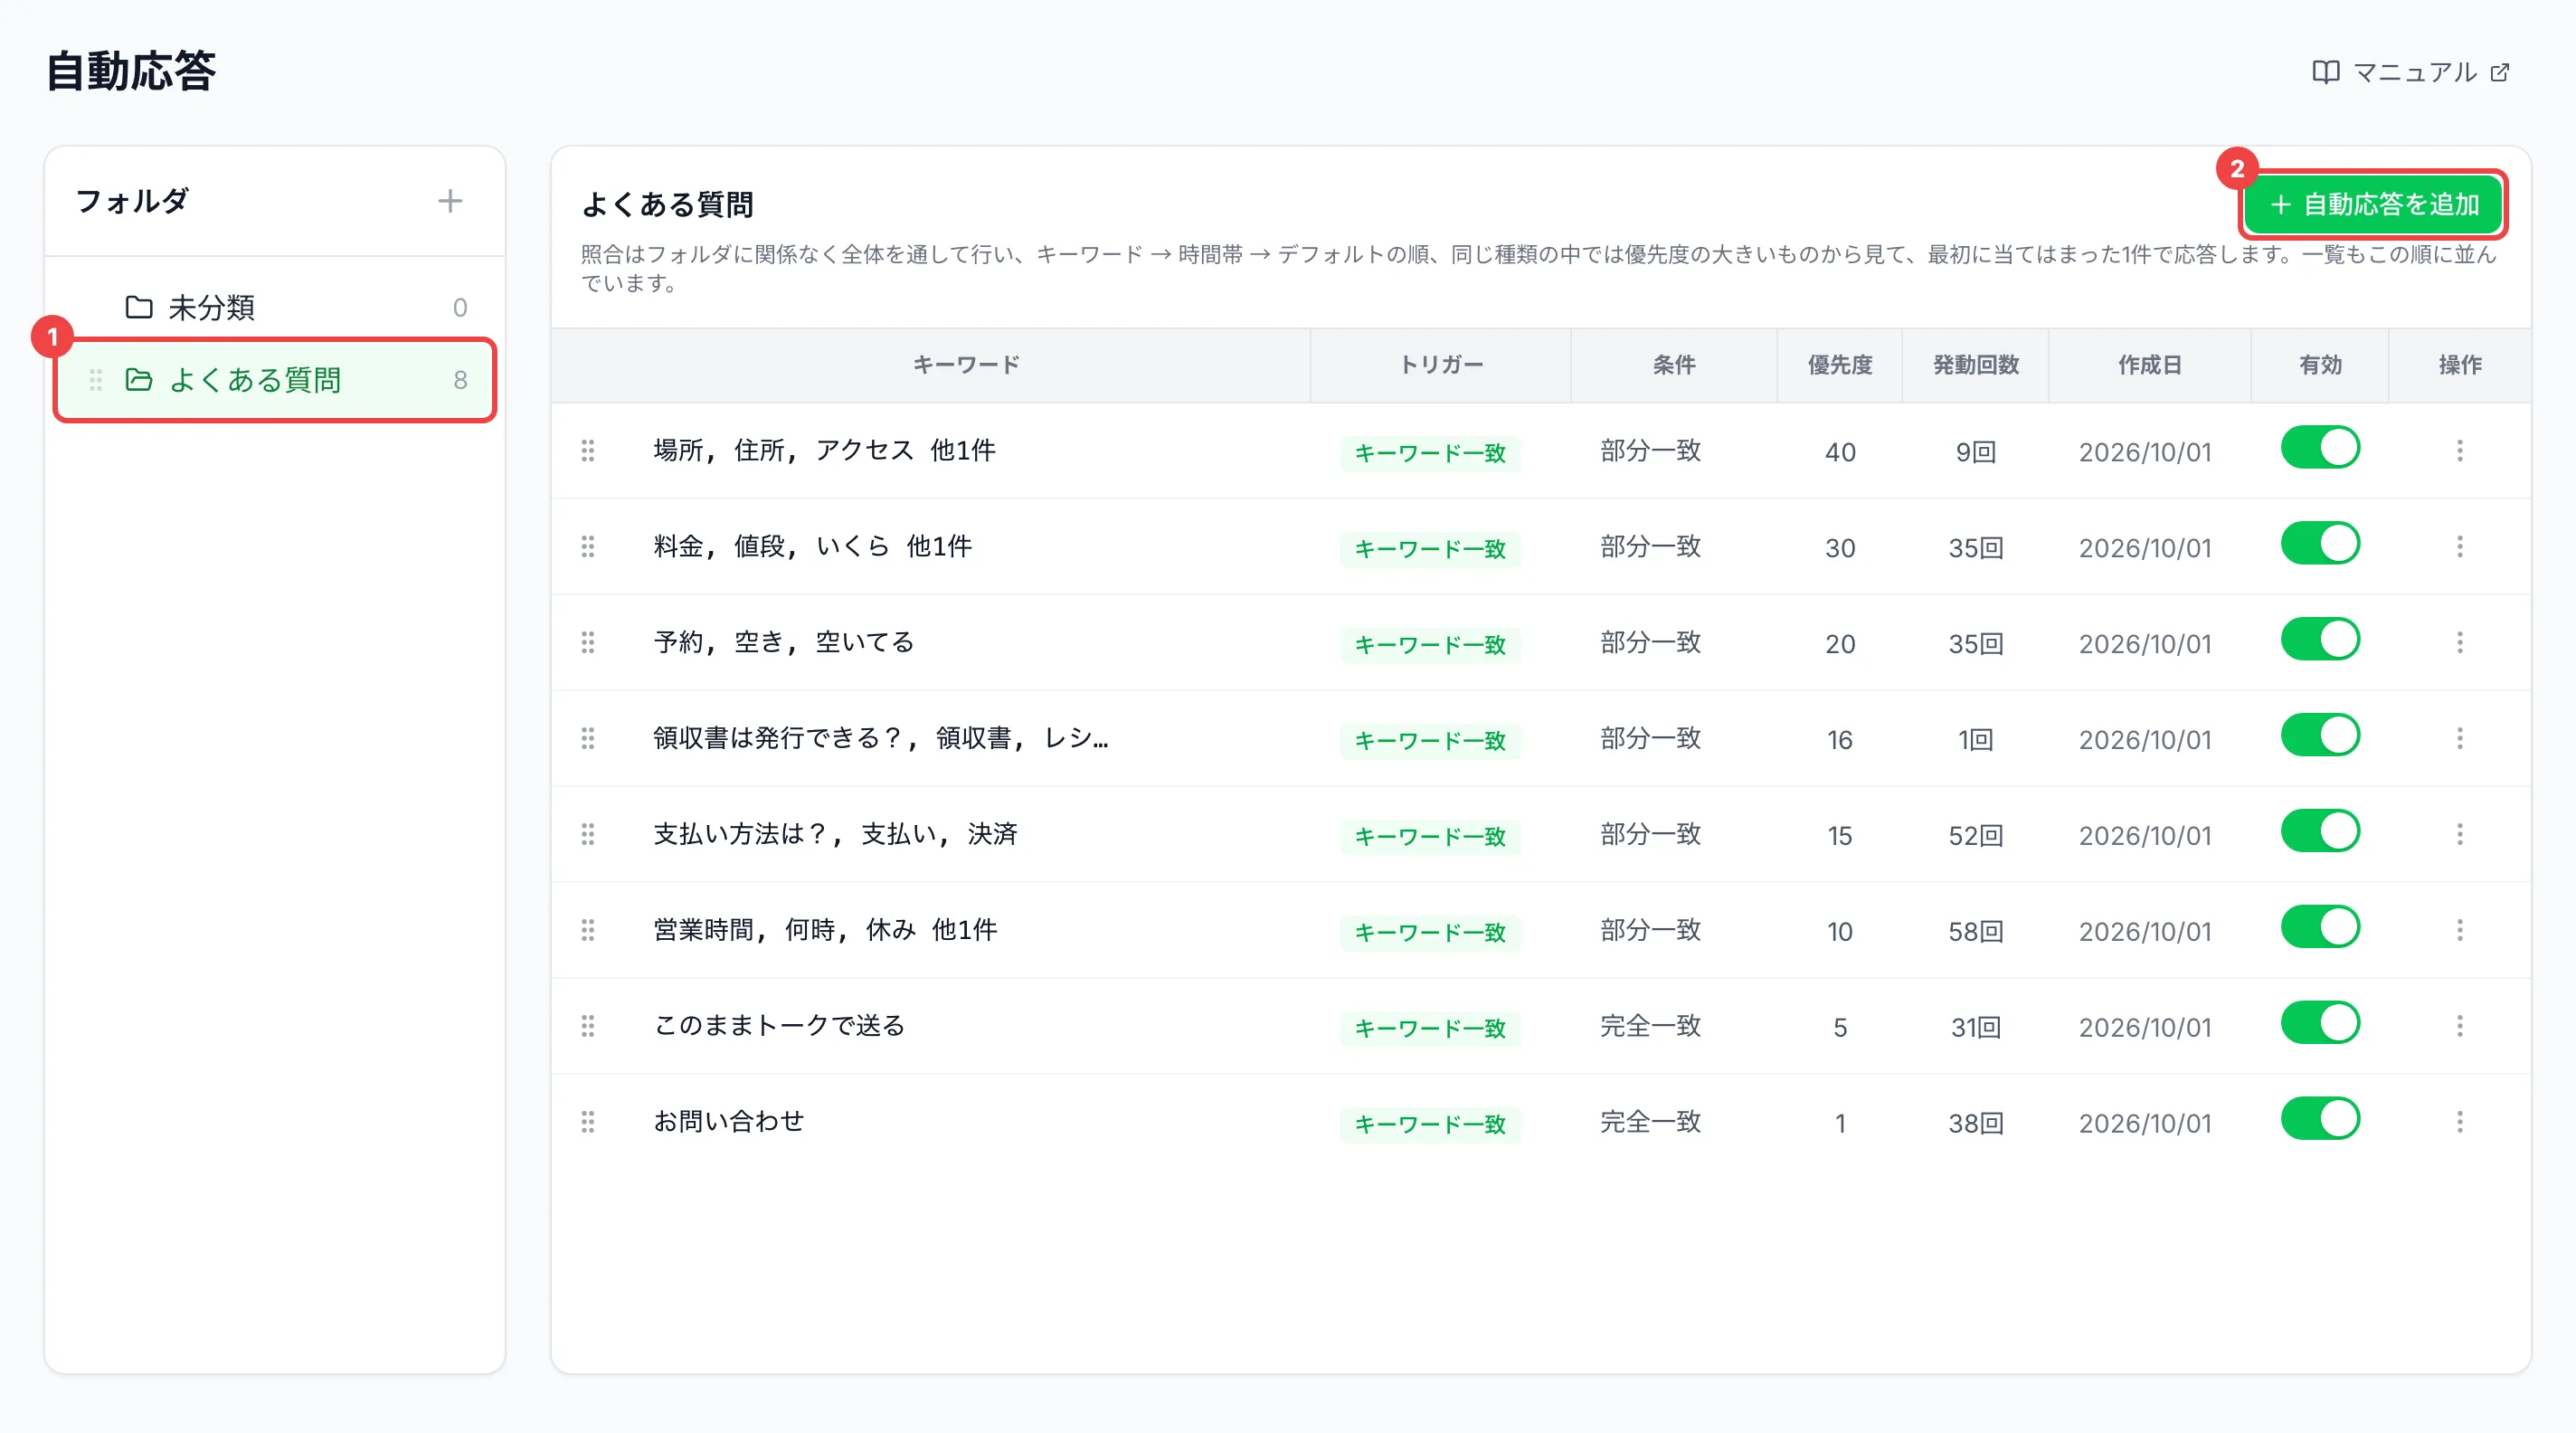Open the three-dot menu for 予約, 空き row
The height and width of the screenshot is (1433, 2576).
2460,643
